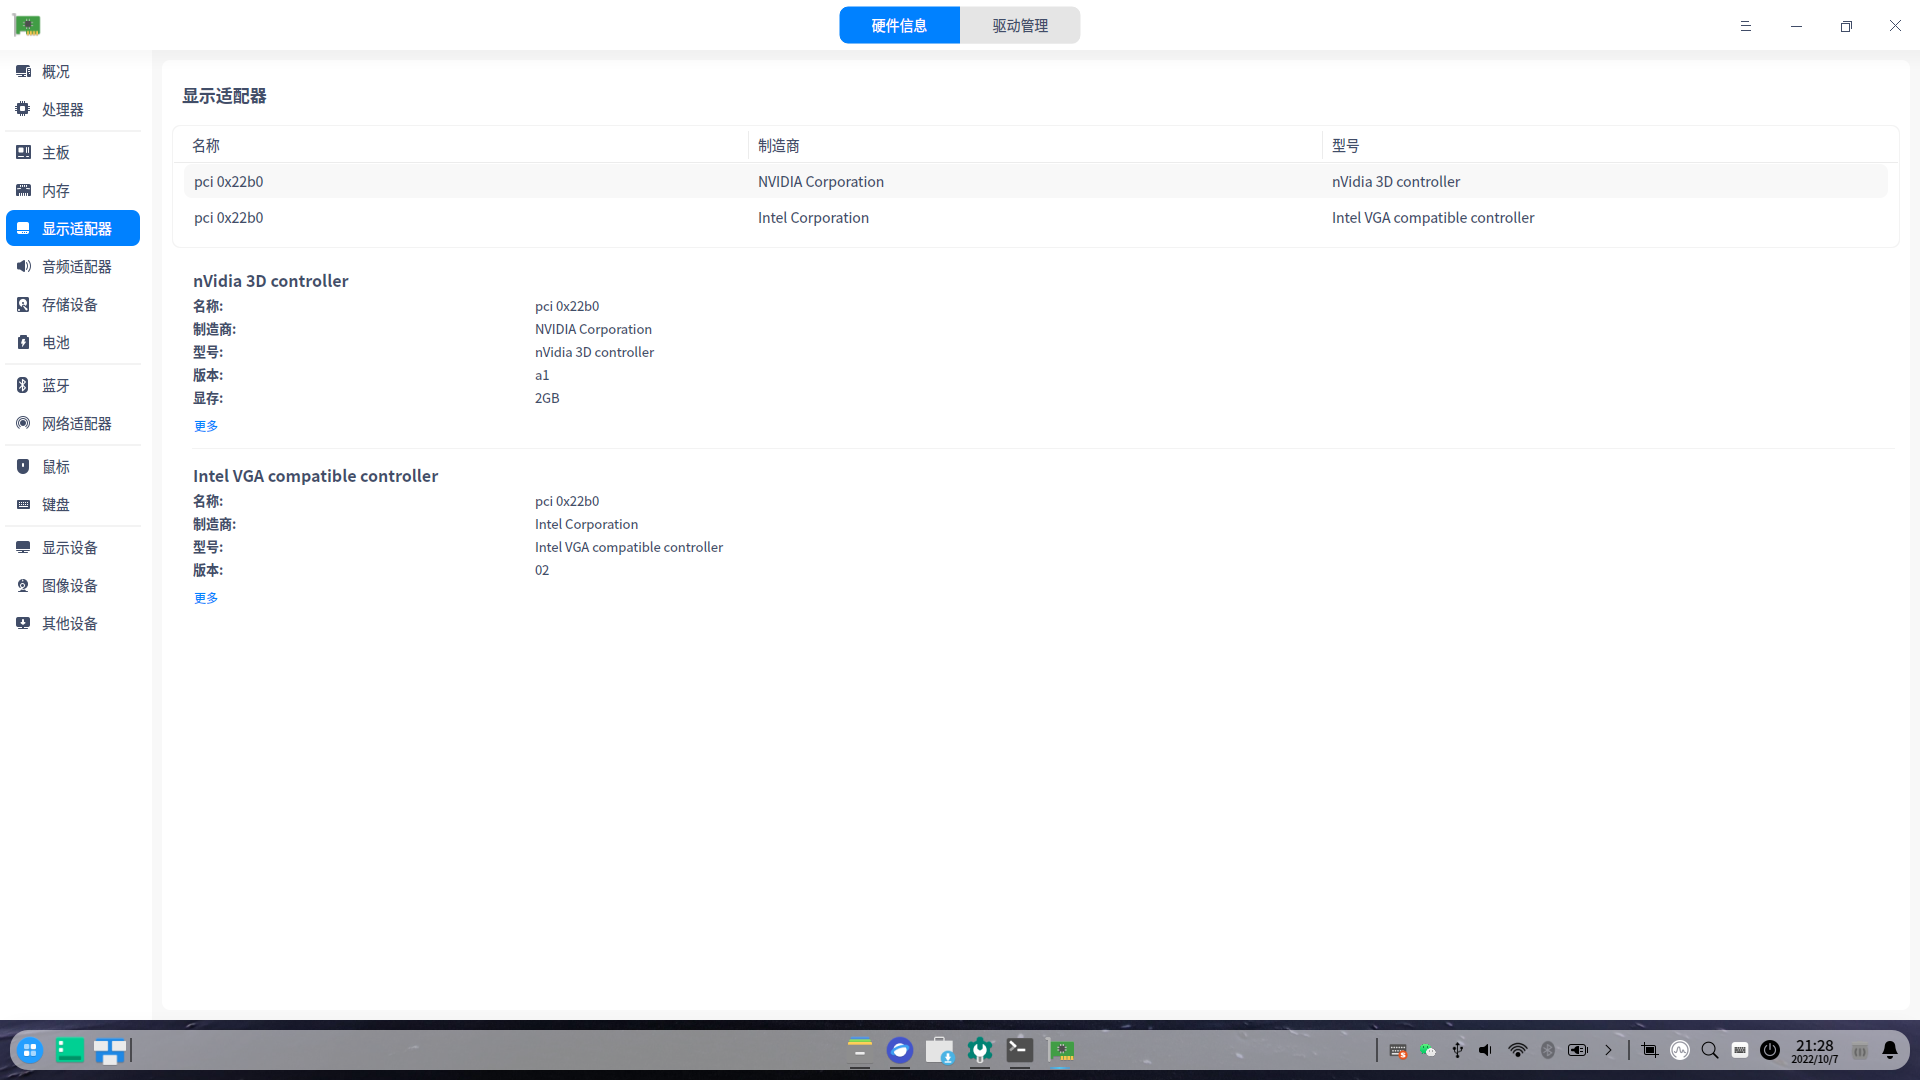Click the power button in tray
1920x1080 pixels.
click(x=1770, y=1050)
